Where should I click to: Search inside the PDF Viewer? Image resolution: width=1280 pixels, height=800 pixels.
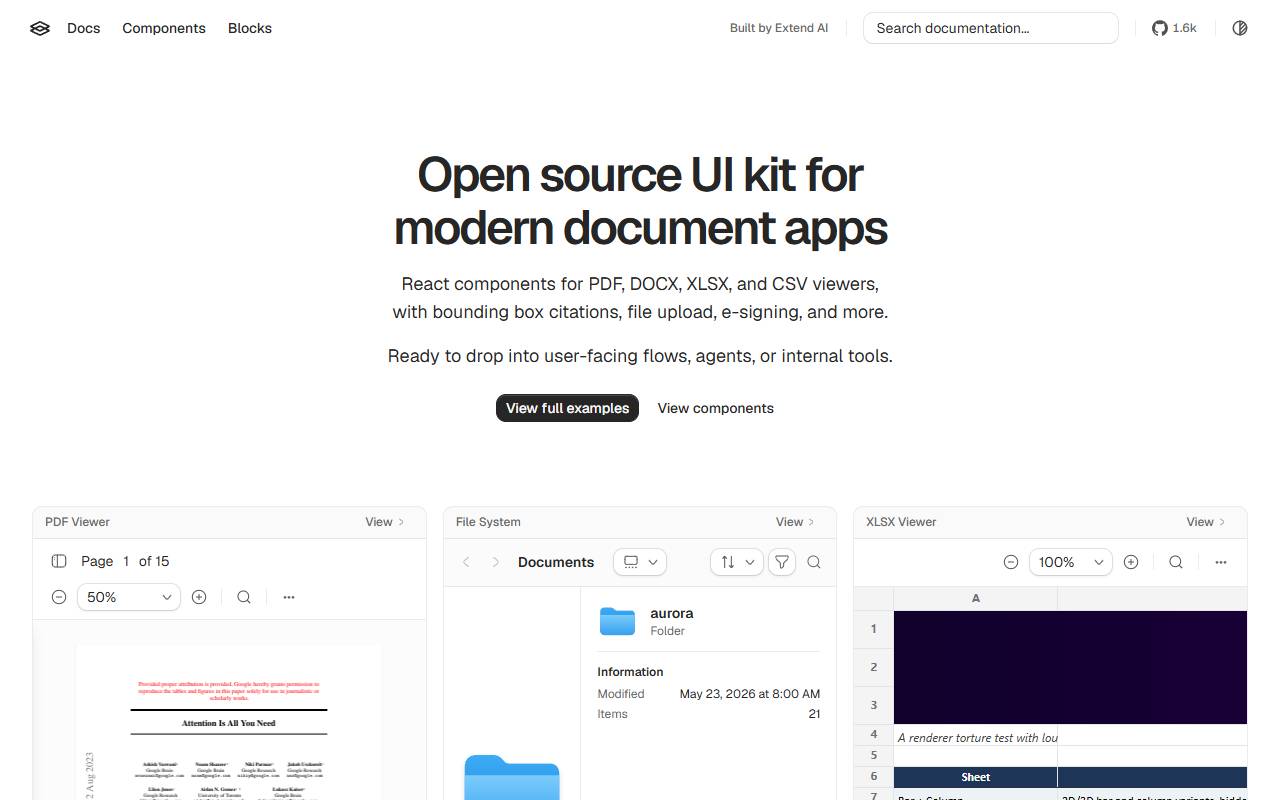[244, 597]
